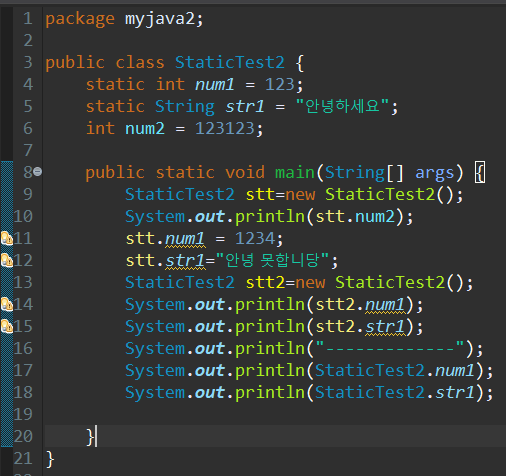Viewport: 506px width, 476px height.
Task: Click the string "안녕하세요" literal
Action: (343, 106)
